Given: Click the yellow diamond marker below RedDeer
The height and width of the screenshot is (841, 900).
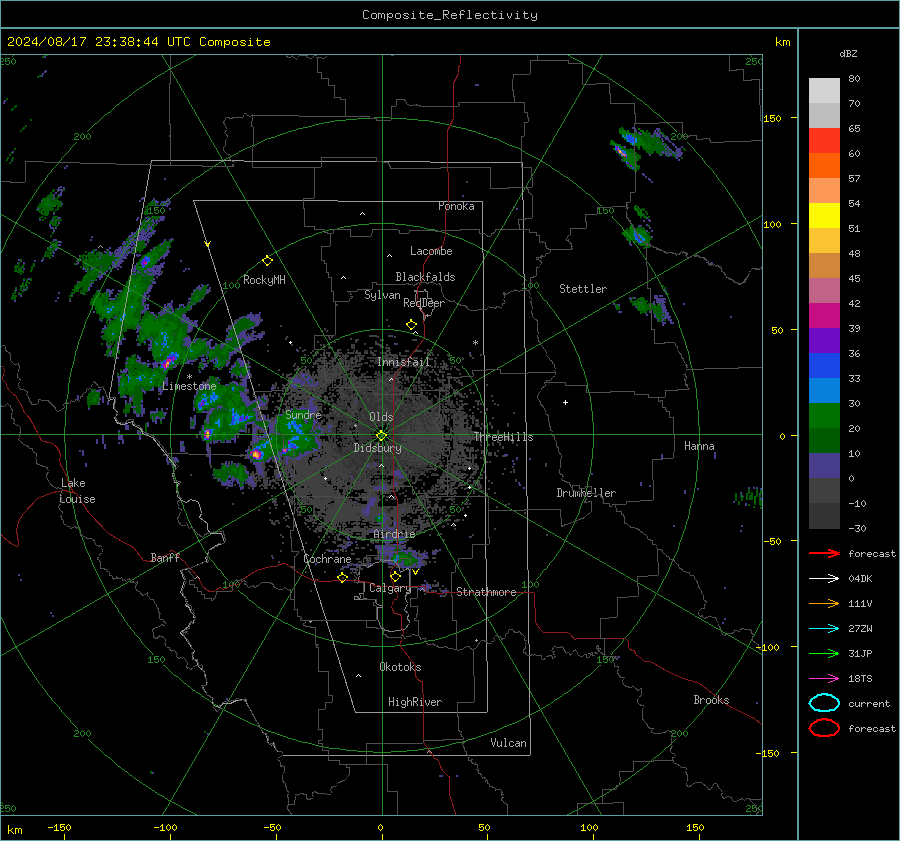Looking at the screenshot, I should point(412,325).
